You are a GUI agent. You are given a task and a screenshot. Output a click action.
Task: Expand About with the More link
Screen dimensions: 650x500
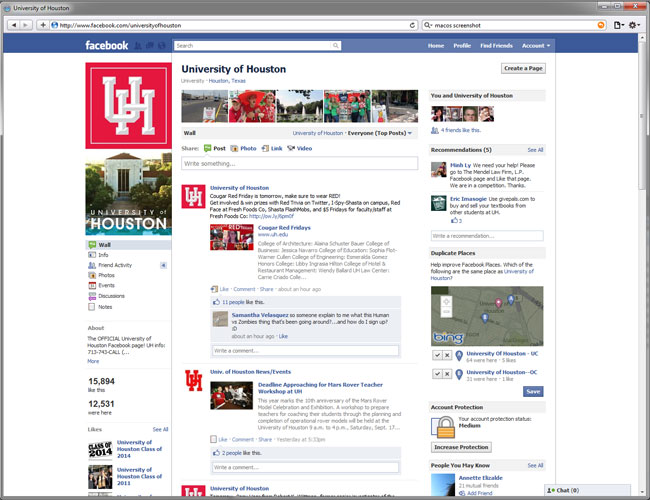click(x=93, y=361)
